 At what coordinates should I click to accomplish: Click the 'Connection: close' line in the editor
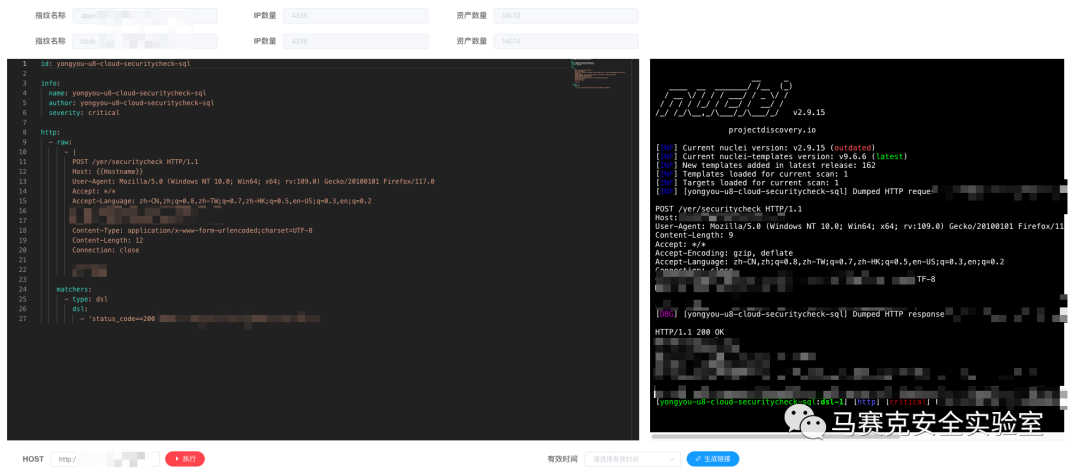[106, 250]
